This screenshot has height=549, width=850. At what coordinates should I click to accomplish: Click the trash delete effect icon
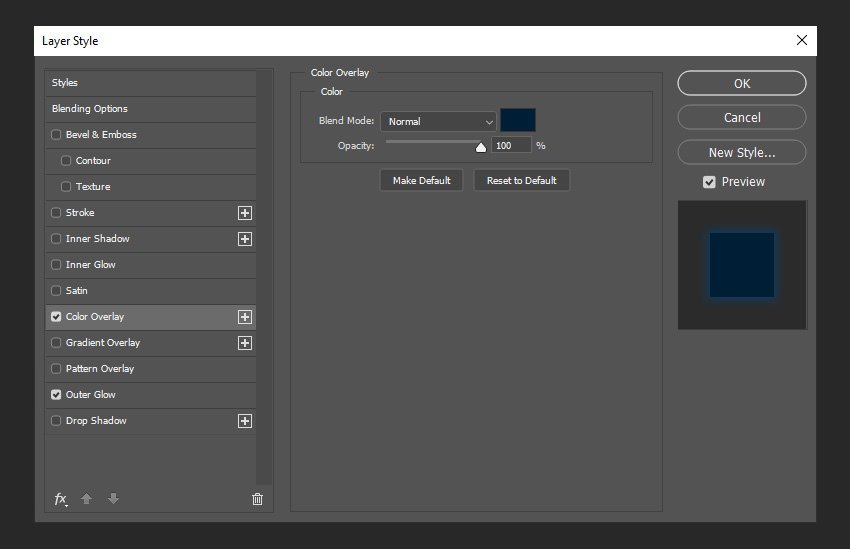pos(257,499)
